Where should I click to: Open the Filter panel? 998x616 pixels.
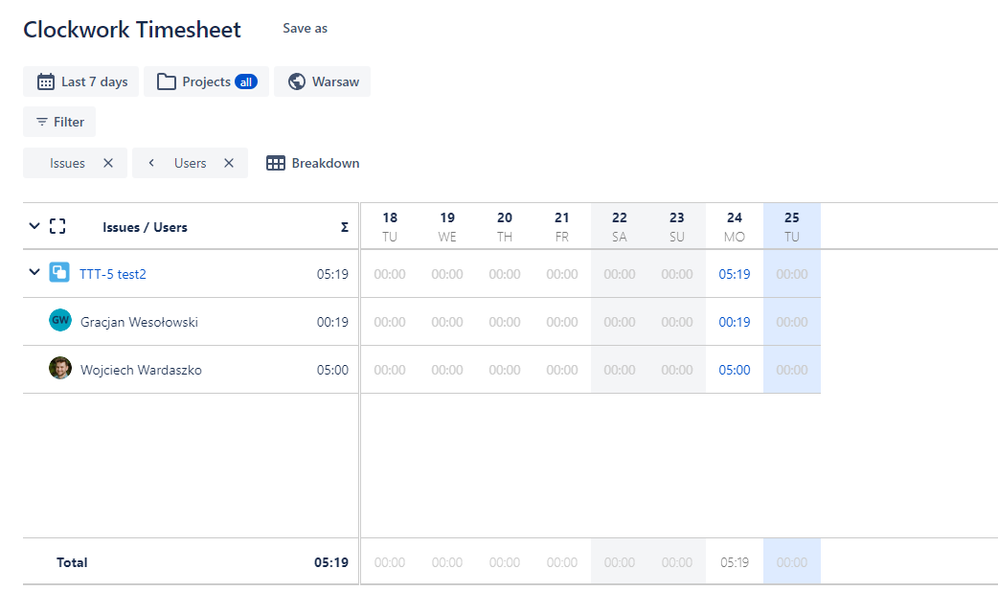59,121
